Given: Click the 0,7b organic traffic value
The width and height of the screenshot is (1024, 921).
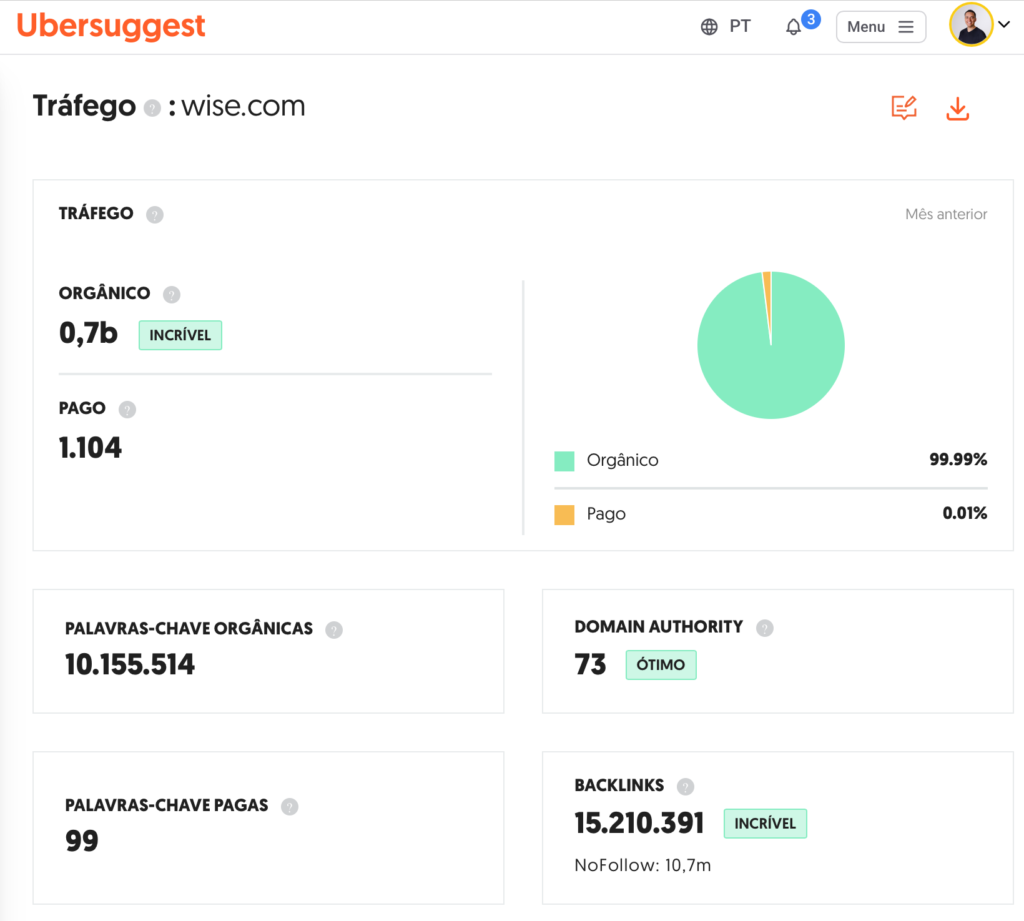Looking at the screenshot, I should tap(88, 333).
